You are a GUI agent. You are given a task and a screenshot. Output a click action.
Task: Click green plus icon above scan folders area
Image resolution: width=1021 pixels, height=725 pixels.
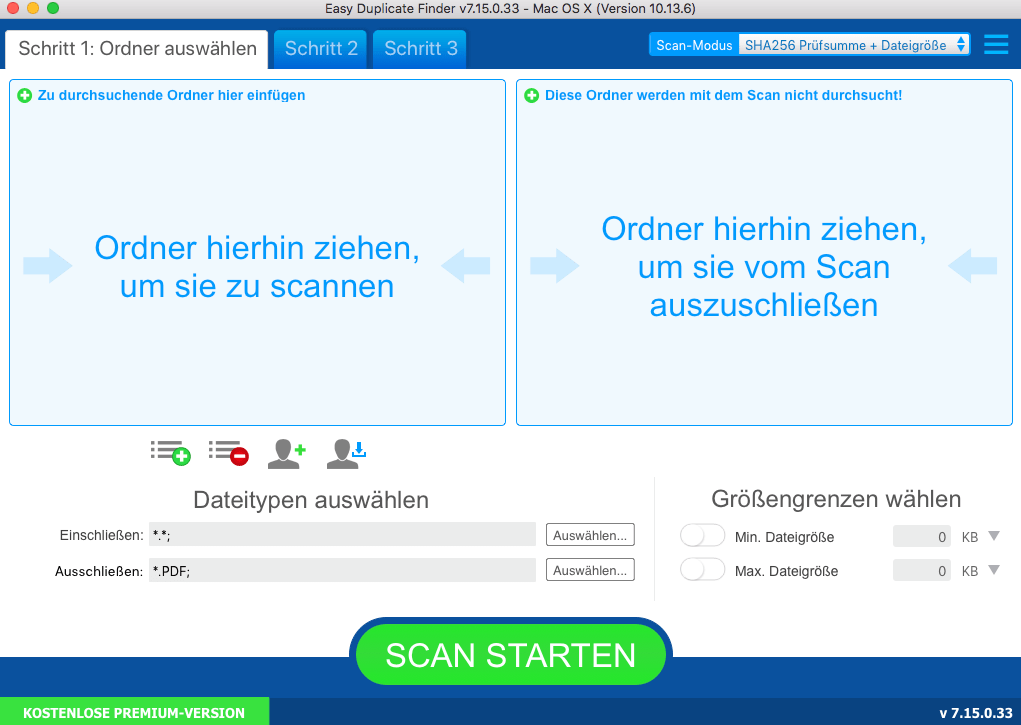(x=25, y=96)
